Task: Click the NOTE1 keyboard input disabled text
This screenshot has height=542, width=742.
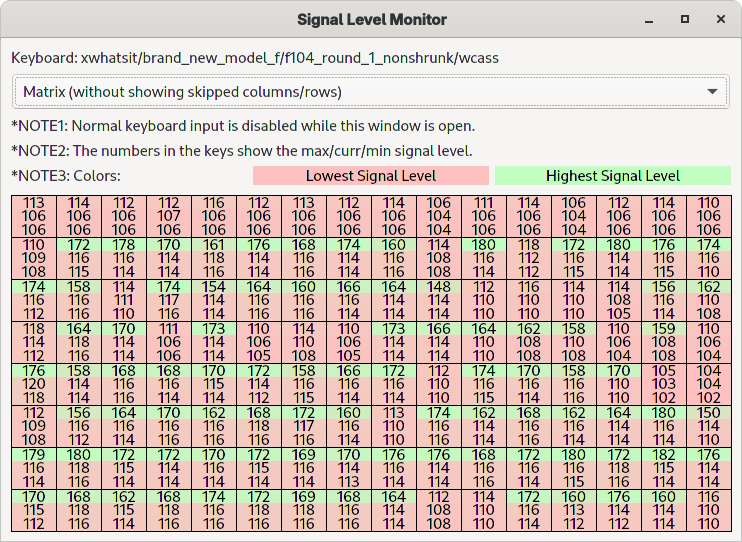Action: coord(243,126)
